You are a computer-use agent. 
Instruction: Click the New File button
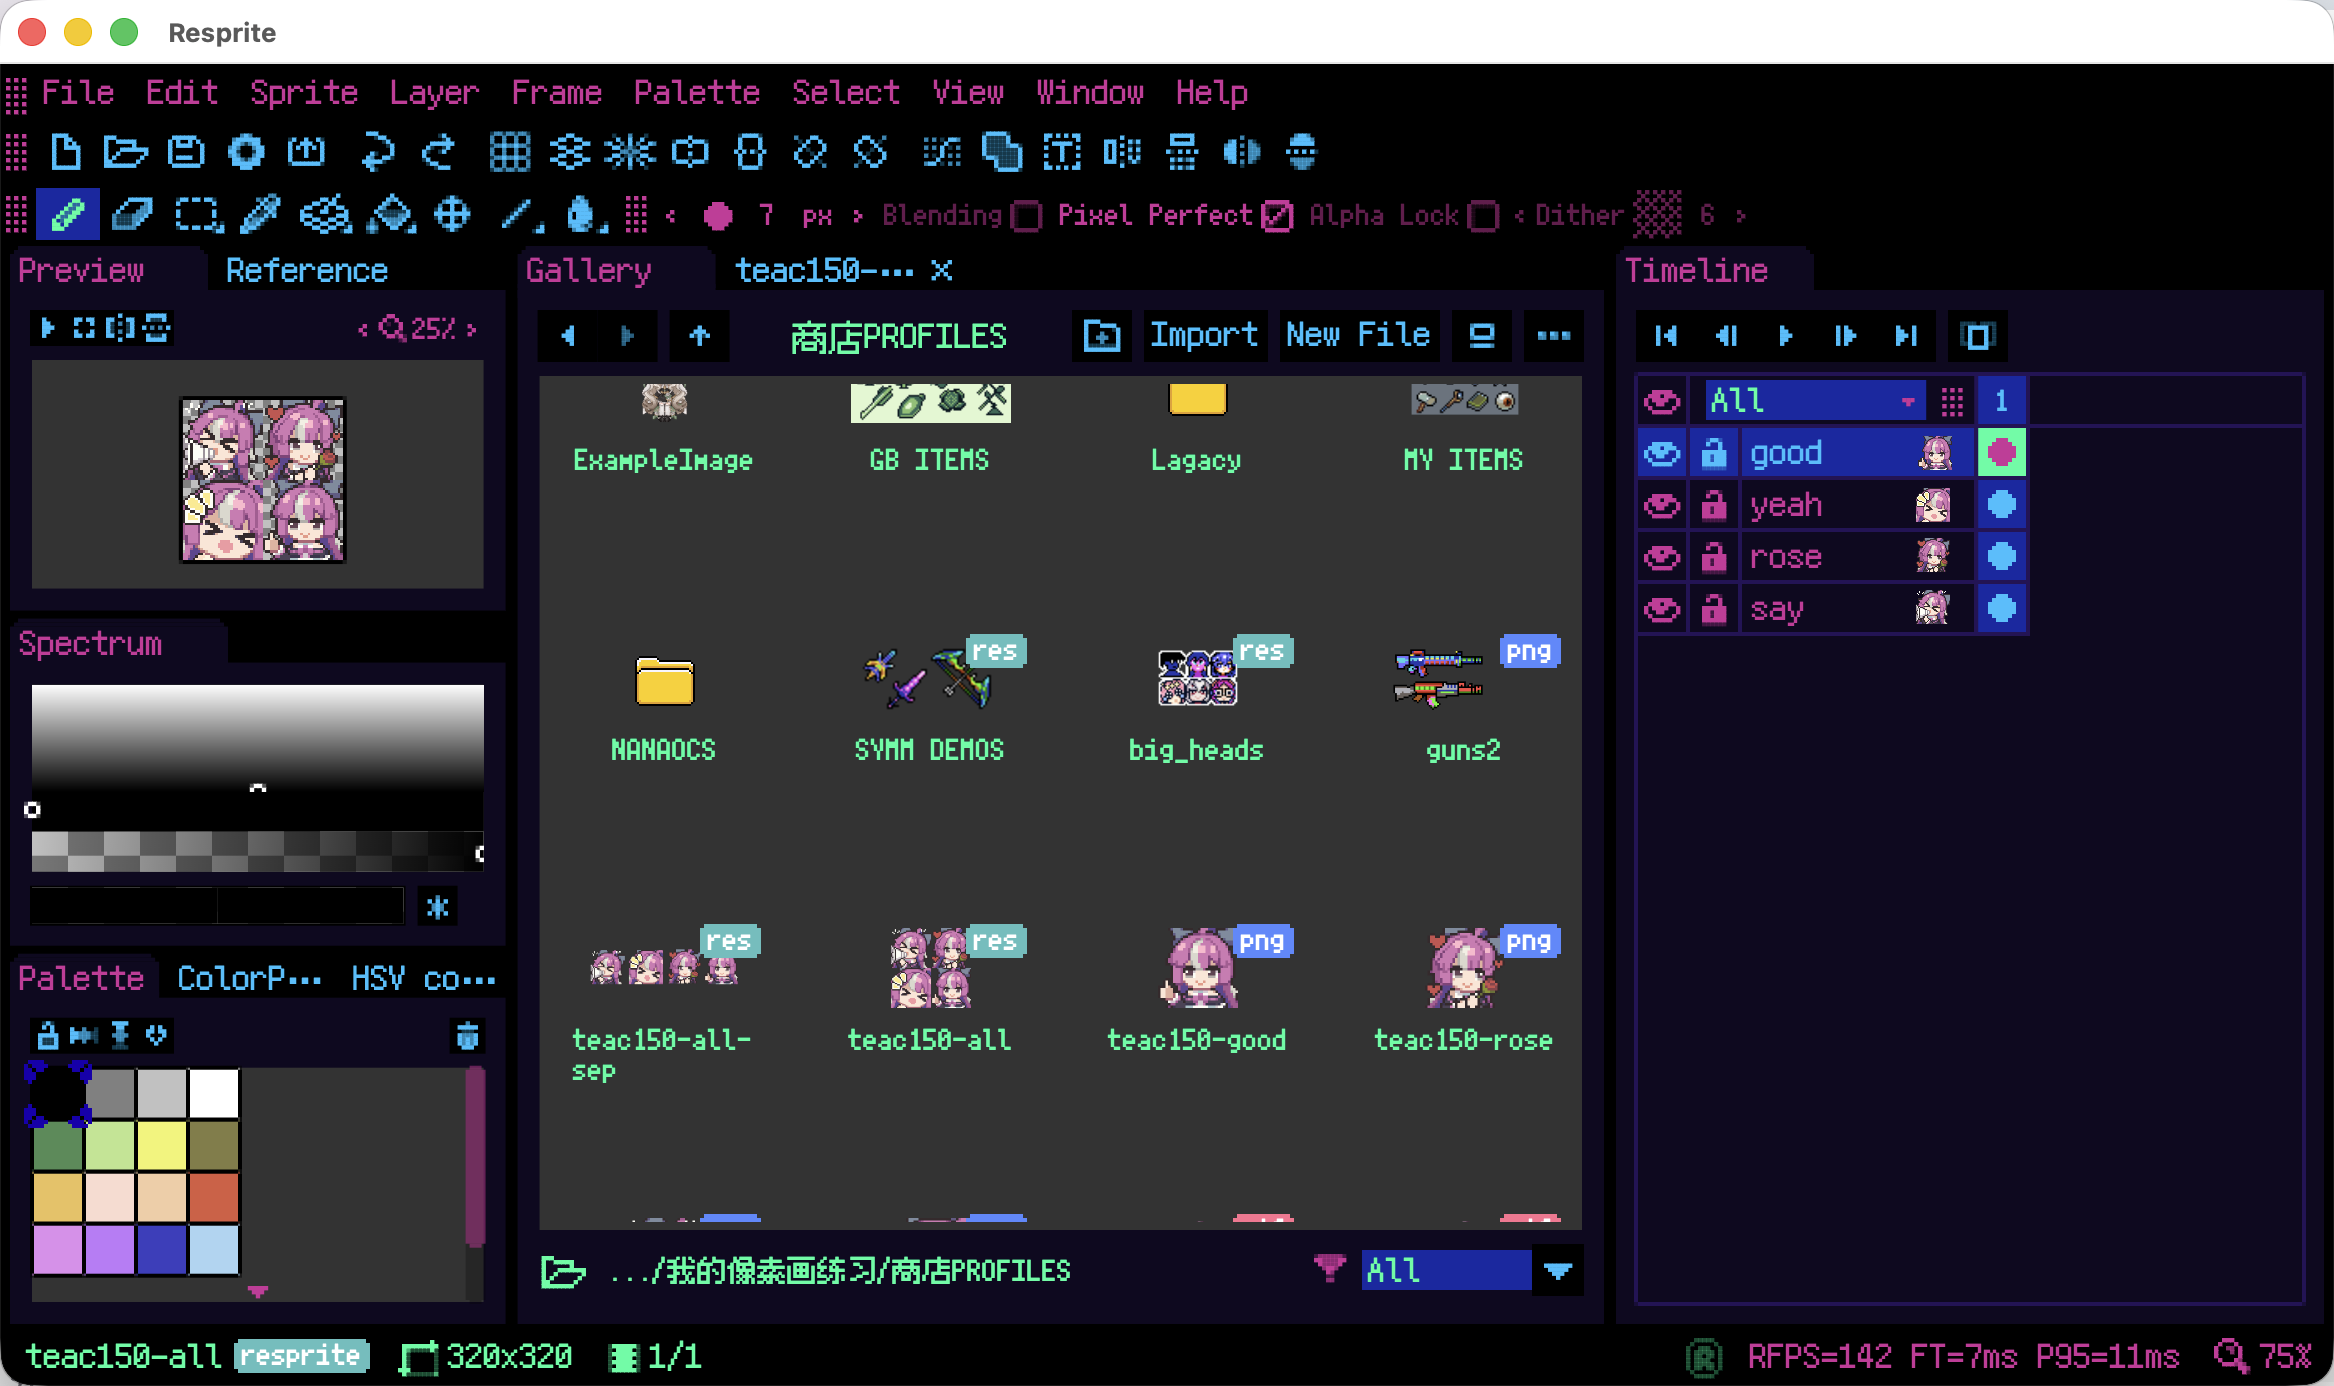click(x=1357, y=336)
